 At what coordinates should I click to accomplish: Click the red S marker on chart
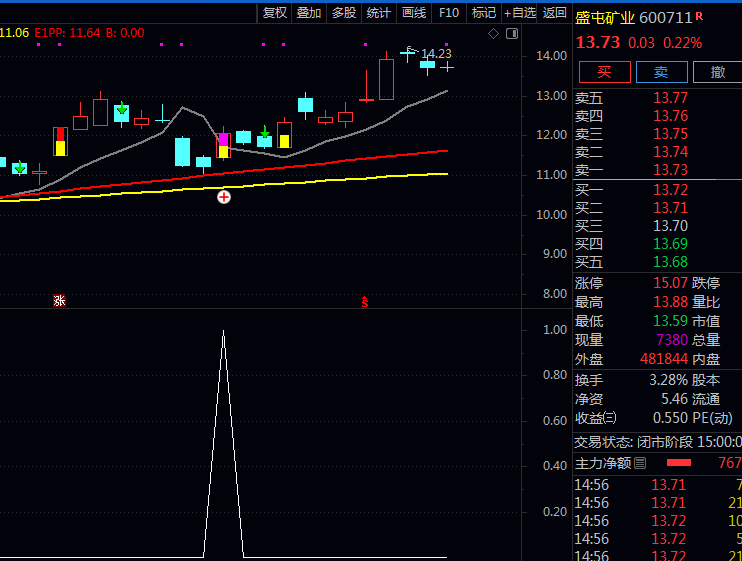click(364, 302)
